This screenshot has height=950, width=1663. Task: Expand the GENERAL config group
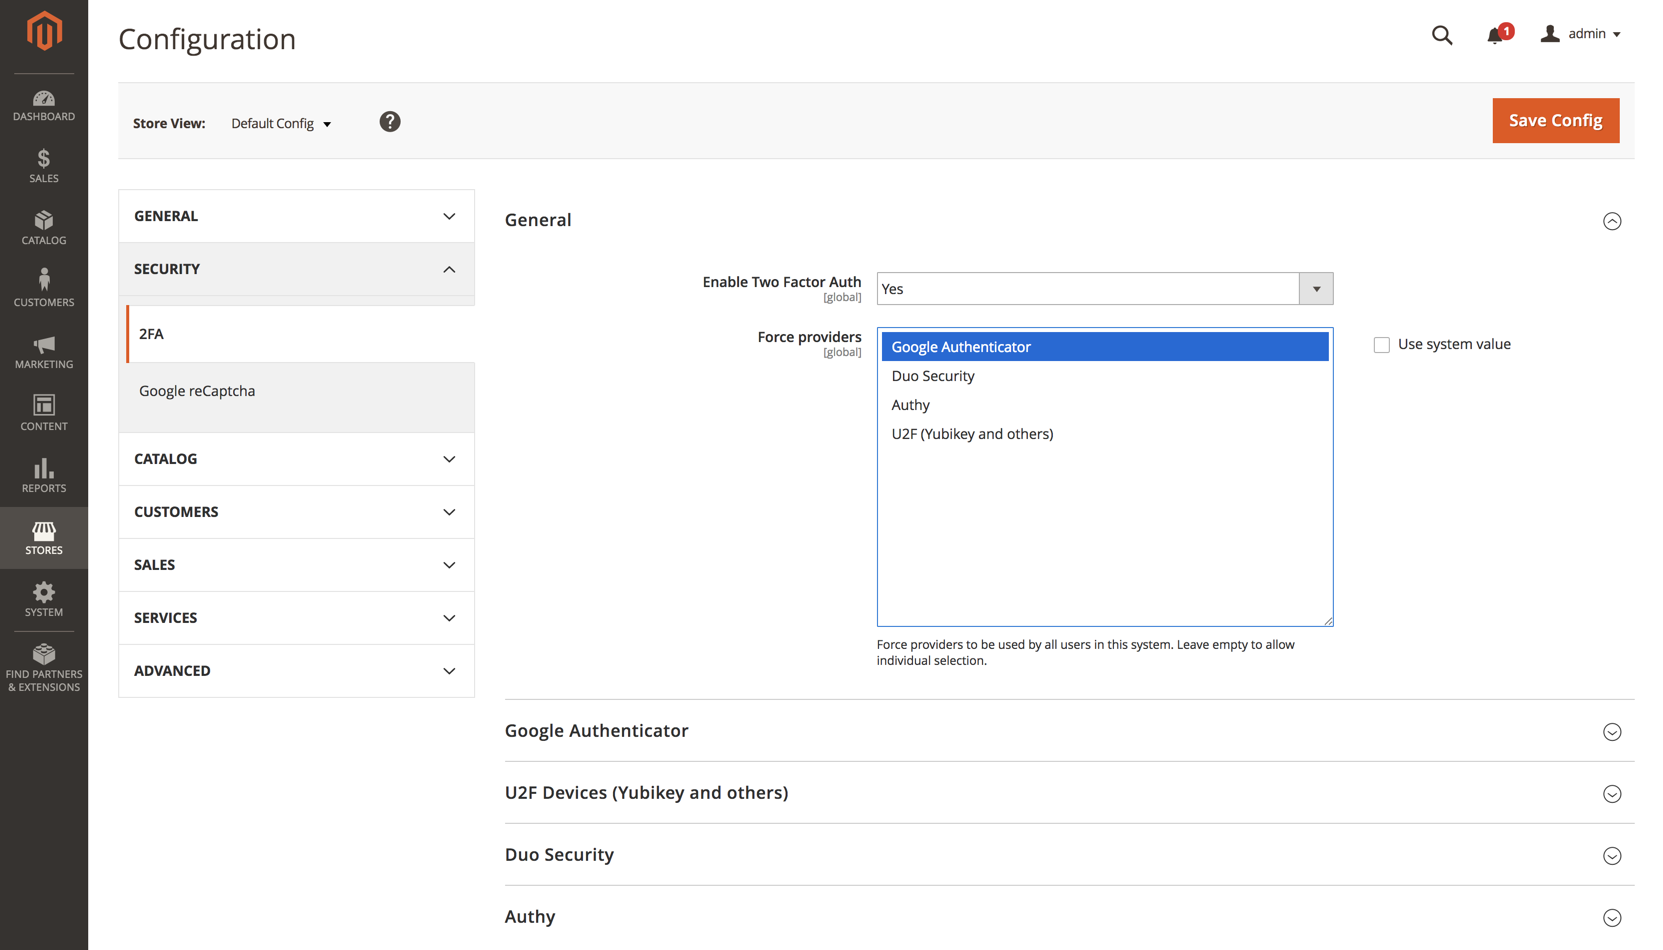296,216
